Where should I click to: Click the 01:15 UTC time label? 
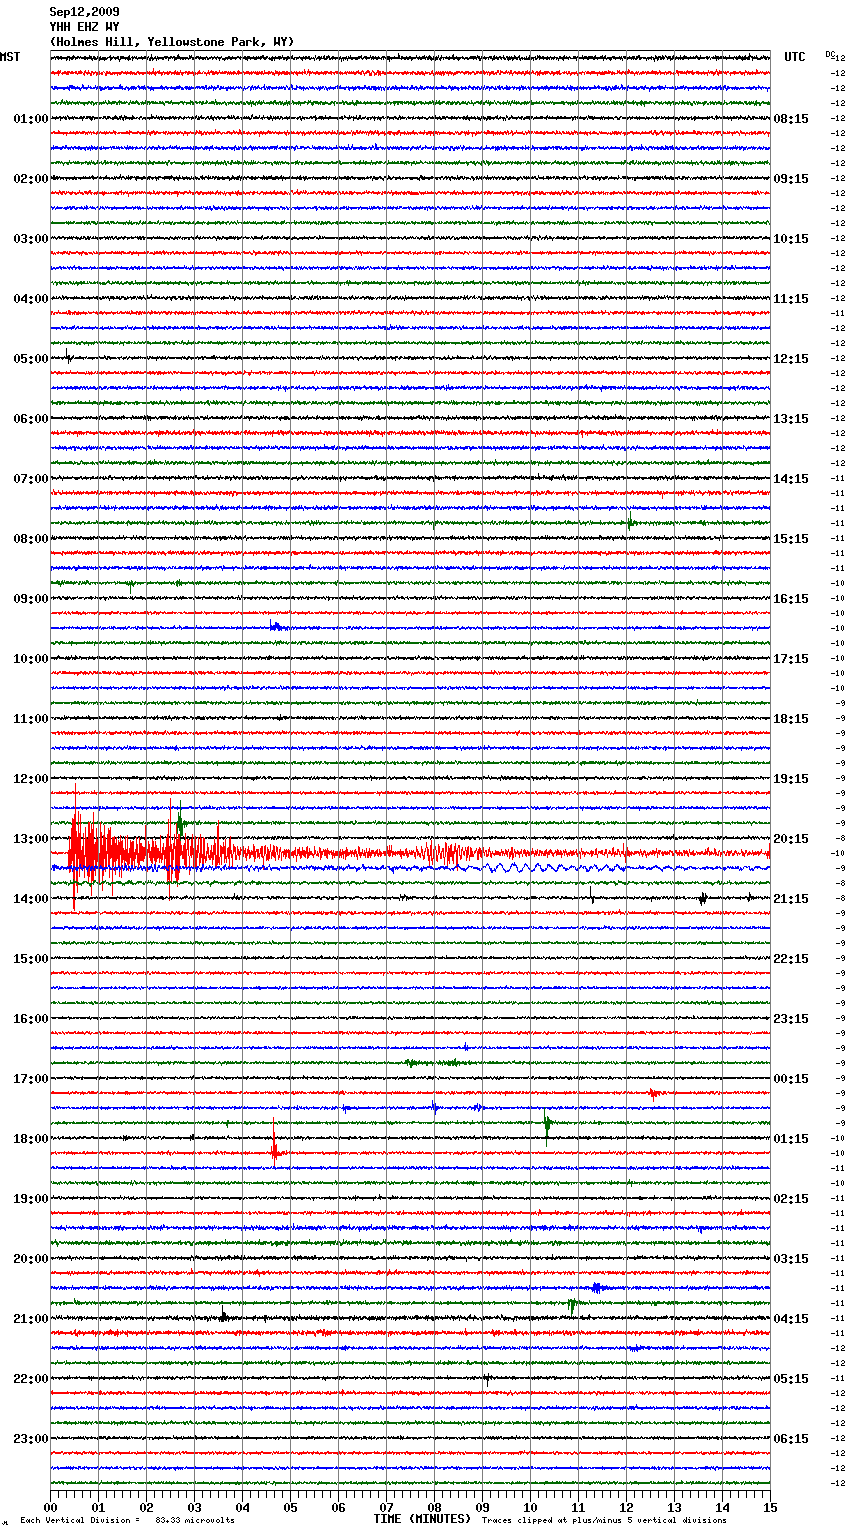coord(791,1139)
